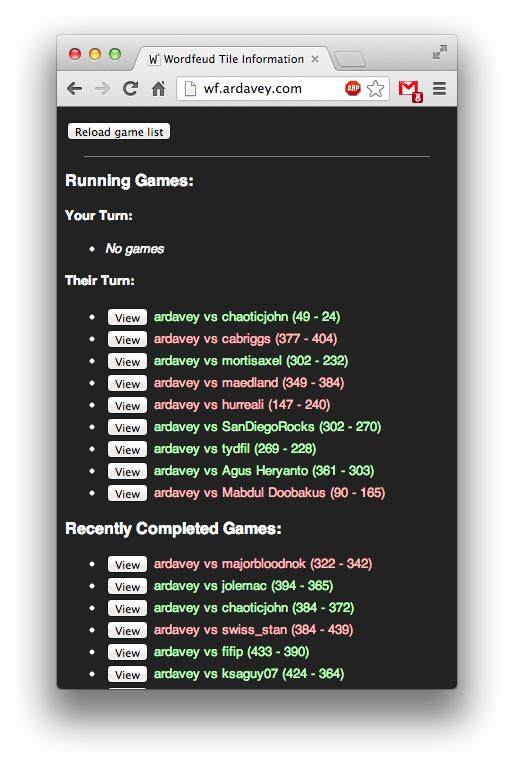The image size is (514, 768).
Task: Go to the home page icon
Action: click(x=158, y=89)
